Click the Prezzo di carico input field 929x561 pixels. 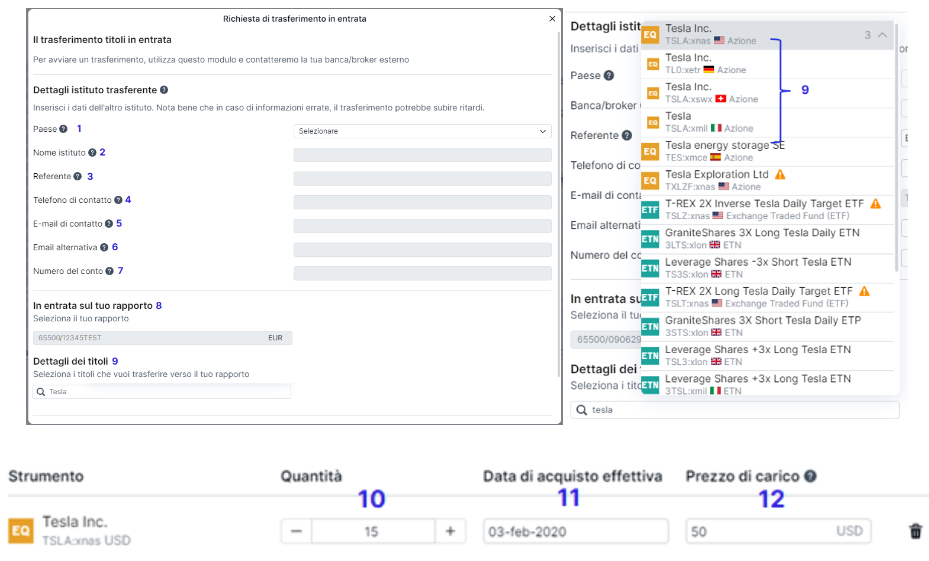tap(760, 531)
